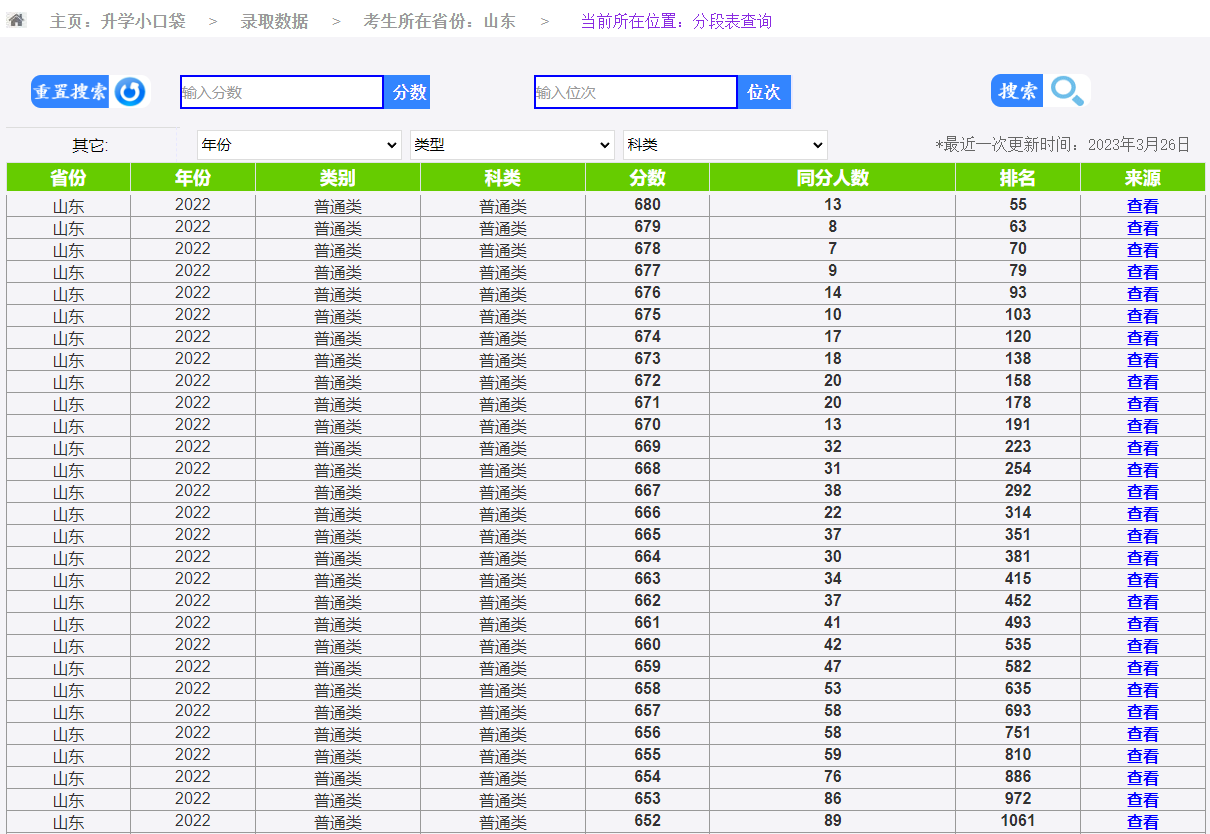Image resolution: width=1210 pixels, height=834 pixels.
Task: Click the 分数 button beside score input
Action: tap(408, 92)
